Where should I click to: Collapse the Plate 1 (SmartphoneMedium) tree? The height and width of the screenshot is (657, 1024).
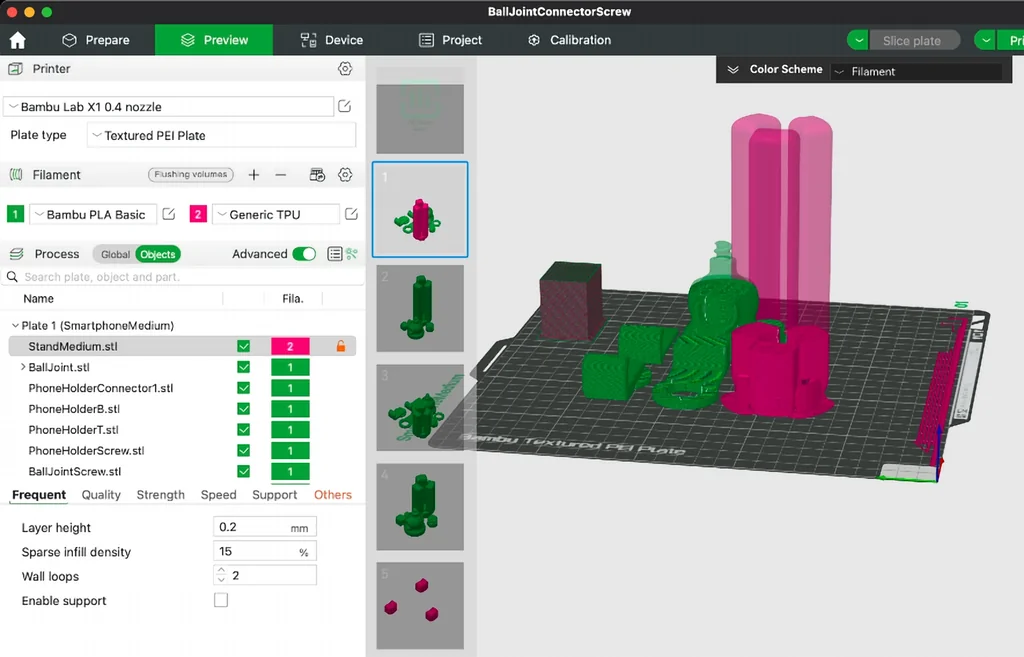[15, 325]
